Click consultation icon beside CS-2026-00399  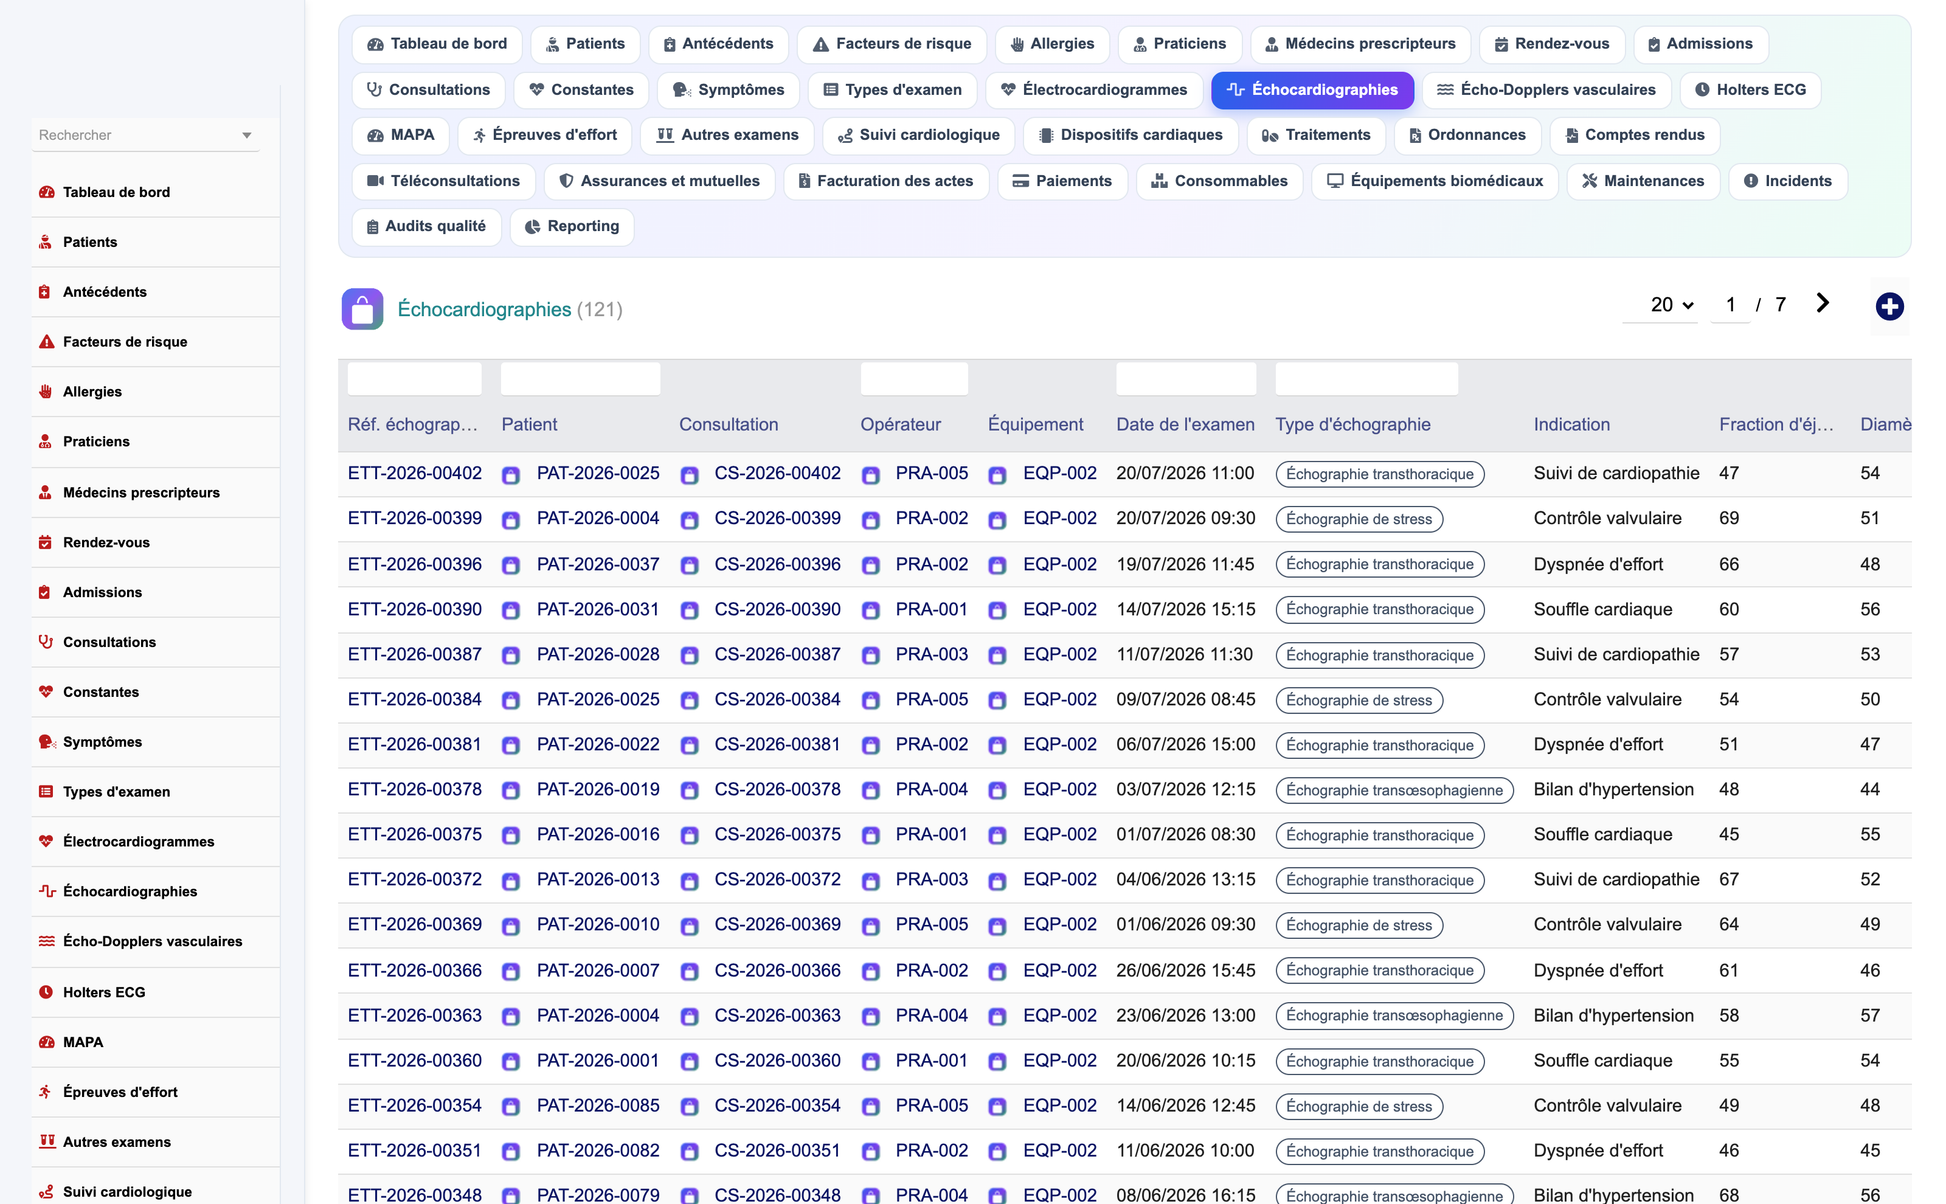click(x=689, y=520)
